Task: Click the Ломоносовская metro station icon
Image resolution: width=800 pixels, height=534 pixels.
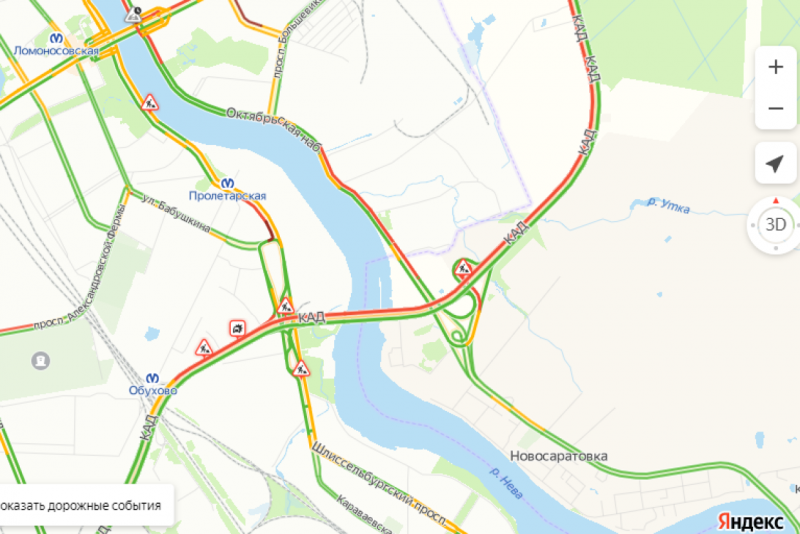Action: point(56,38)
